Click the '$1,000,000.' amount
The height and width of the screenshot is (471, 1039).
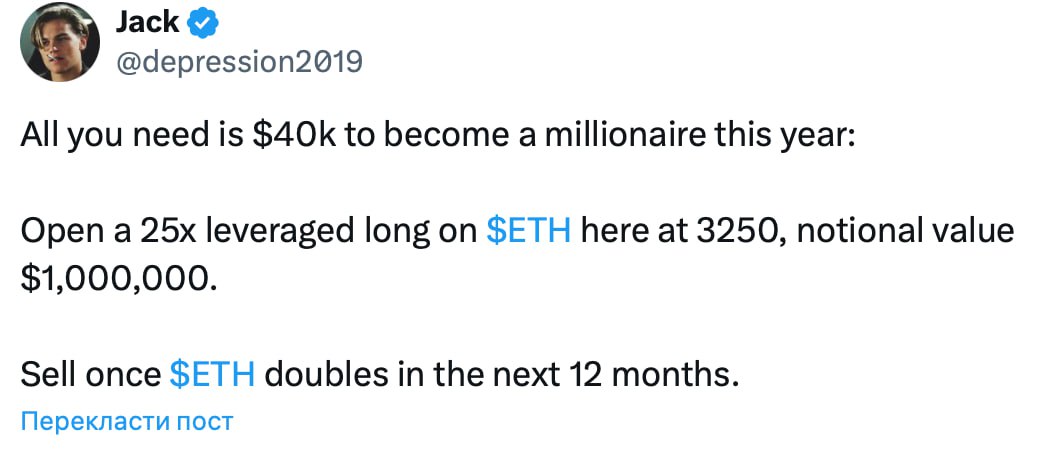click(117, 277)
